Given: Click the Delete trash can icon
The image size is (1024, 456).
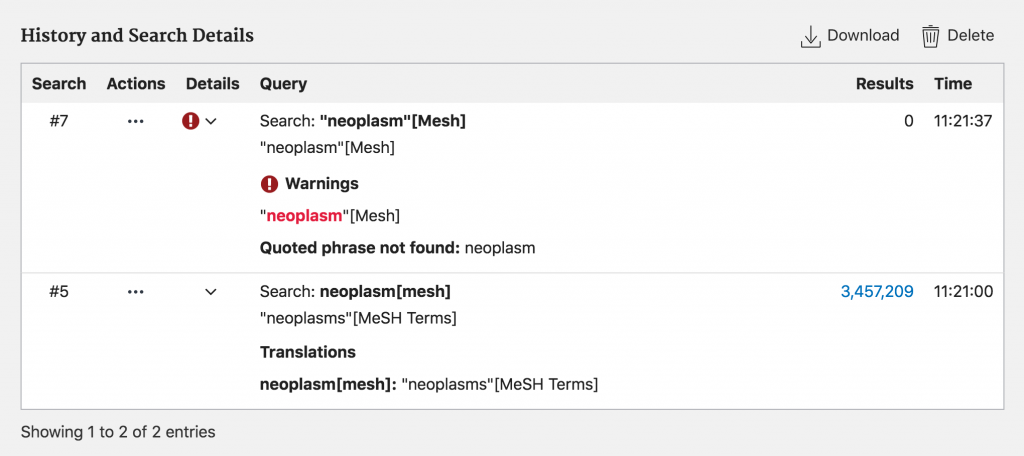Looking at the screenshot, I should coord(931,37).
